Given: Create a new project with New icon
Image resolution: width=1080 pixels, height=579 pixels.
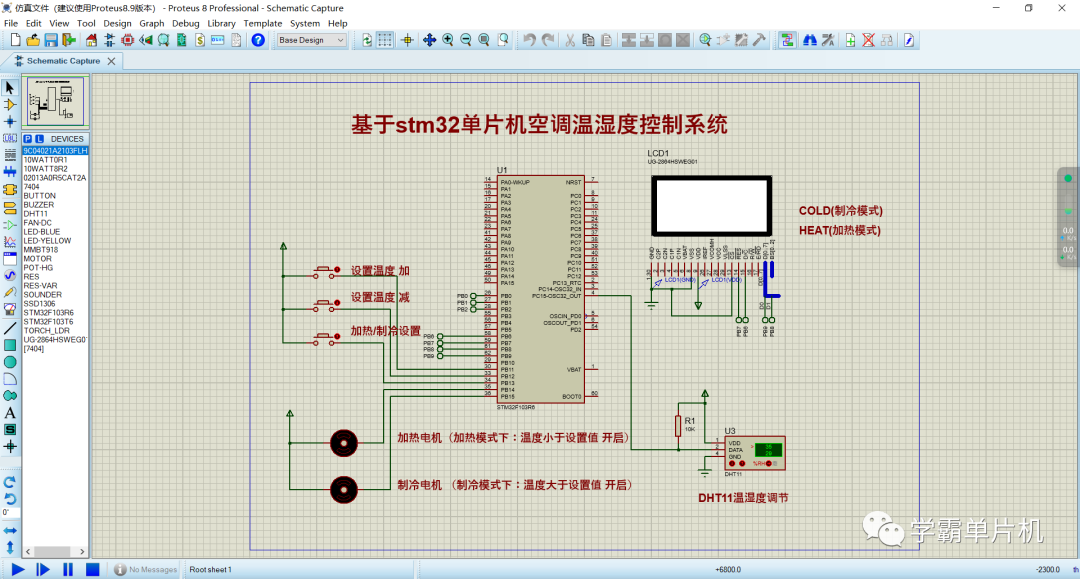Looking at the screenshot, I should coord(15,41).
